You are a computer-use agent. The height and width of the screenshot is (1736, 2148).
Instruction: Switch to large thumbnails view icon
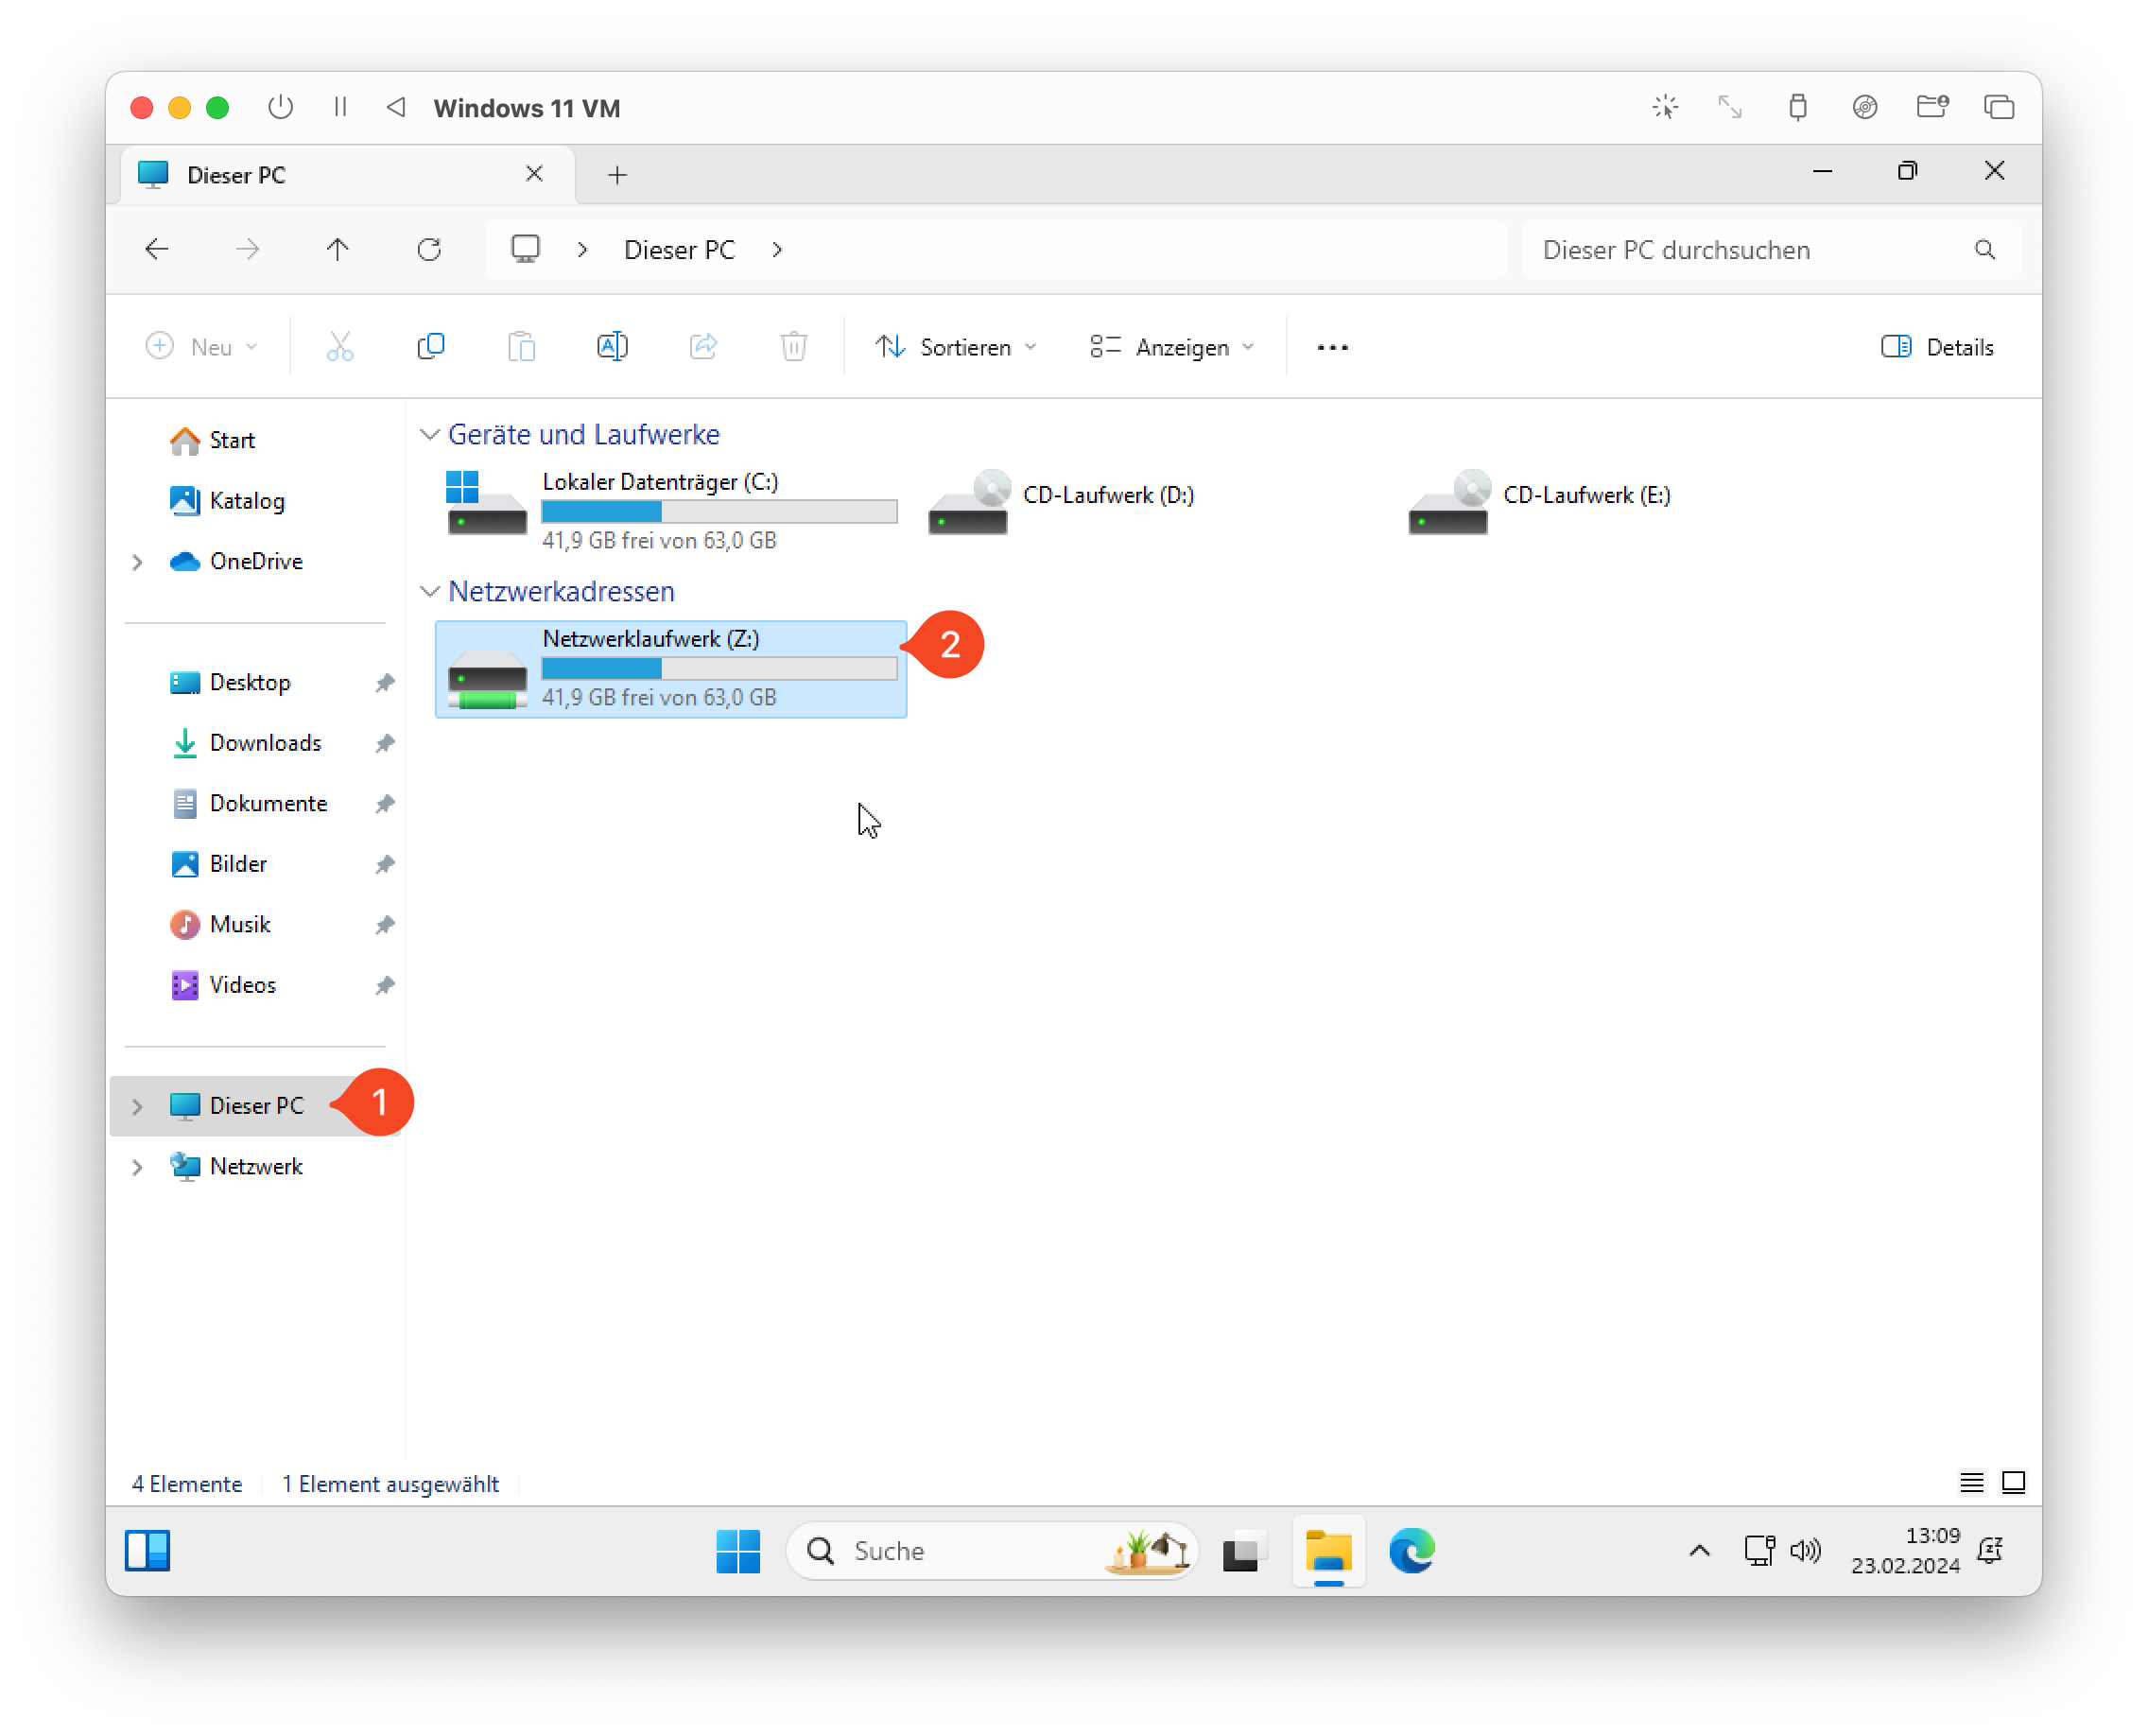2013,1482
